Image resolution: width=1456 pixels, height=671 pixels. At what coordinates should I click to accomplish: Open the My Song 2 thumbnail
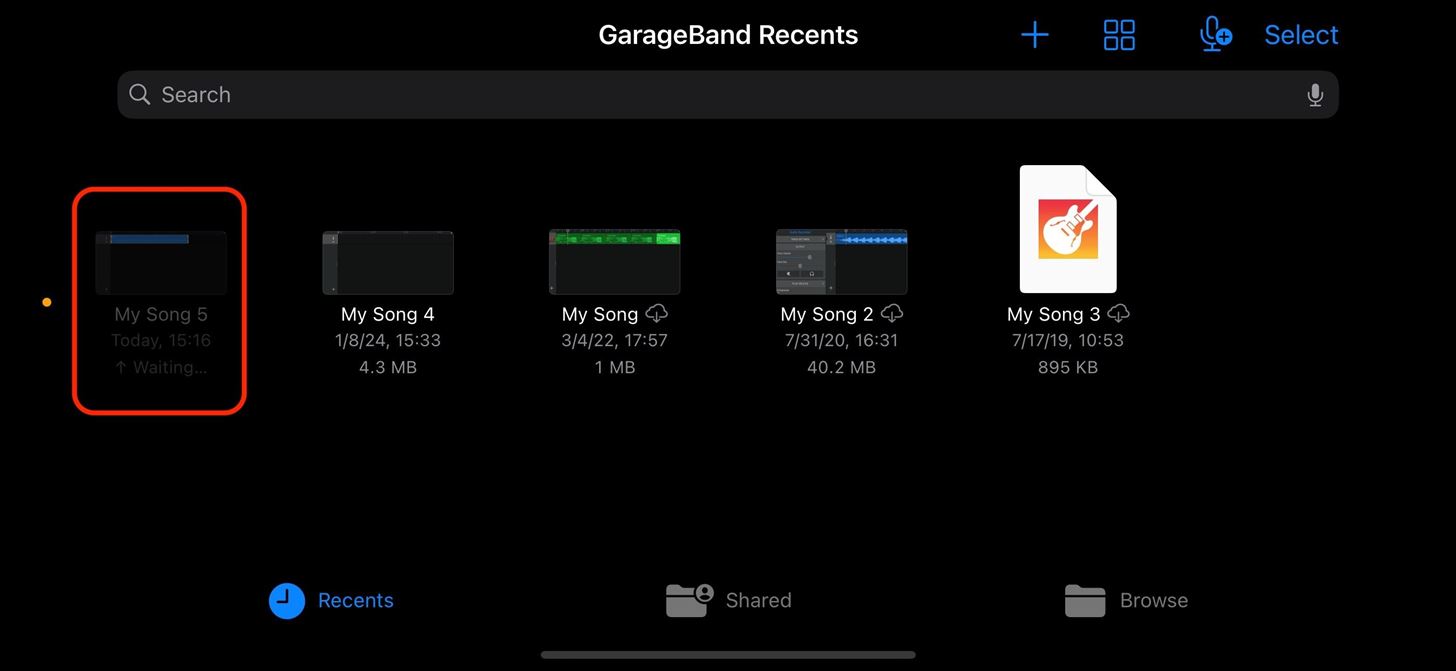(842, 263)
